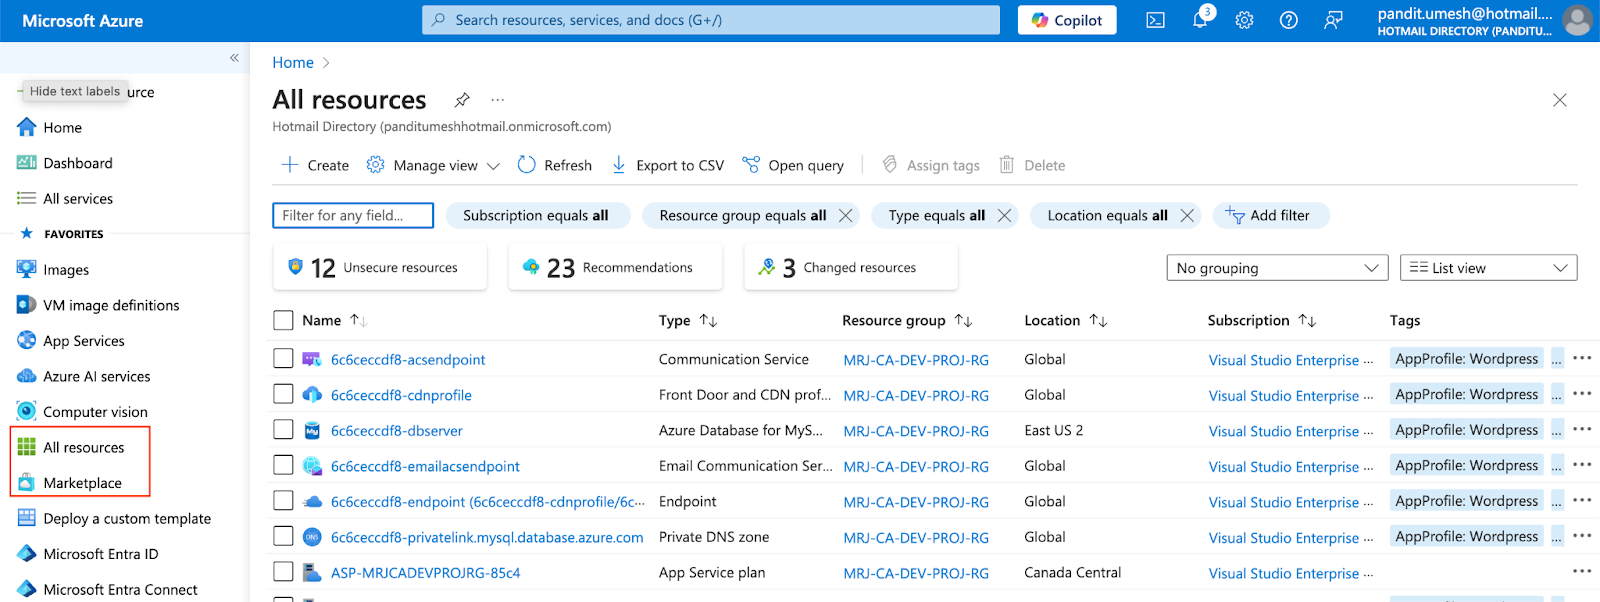Screen dimensions: 1600x602
Task: Open the List view dropdown
Action: pos(1488,268)
